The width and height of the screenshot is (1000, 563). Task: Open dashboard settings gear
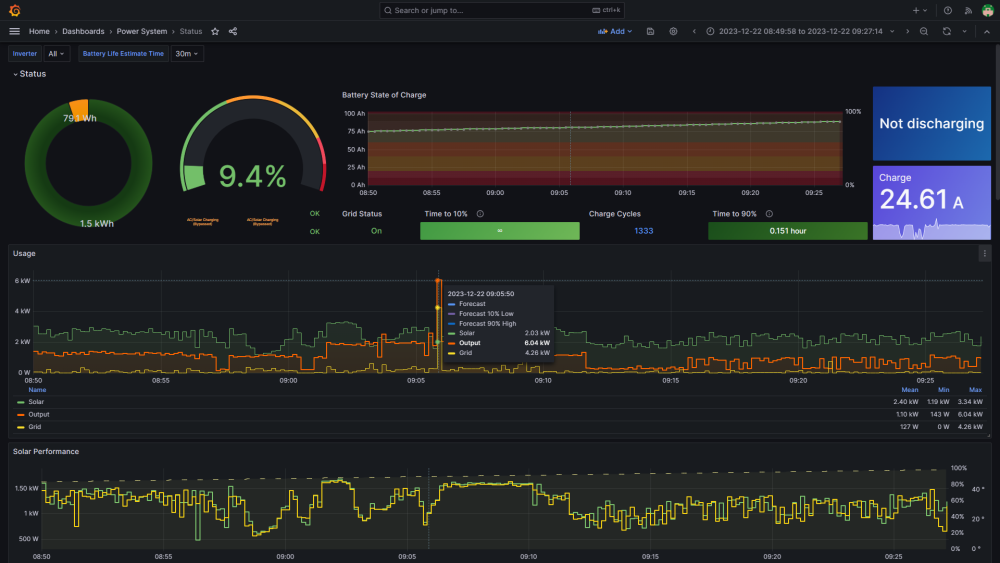(673, 31)
